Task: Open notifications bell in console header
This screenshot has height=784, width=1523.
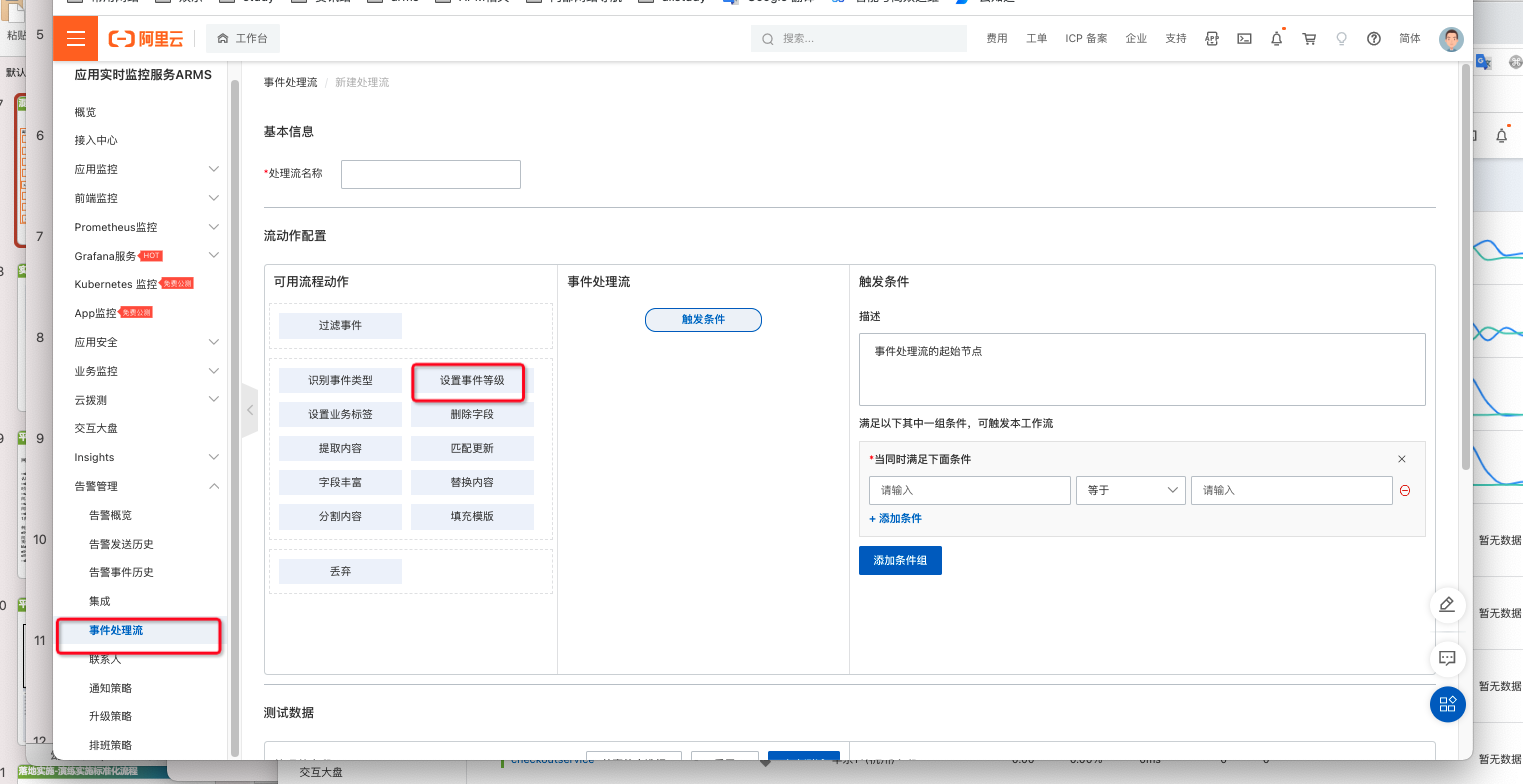Action: click(1277, 39)
